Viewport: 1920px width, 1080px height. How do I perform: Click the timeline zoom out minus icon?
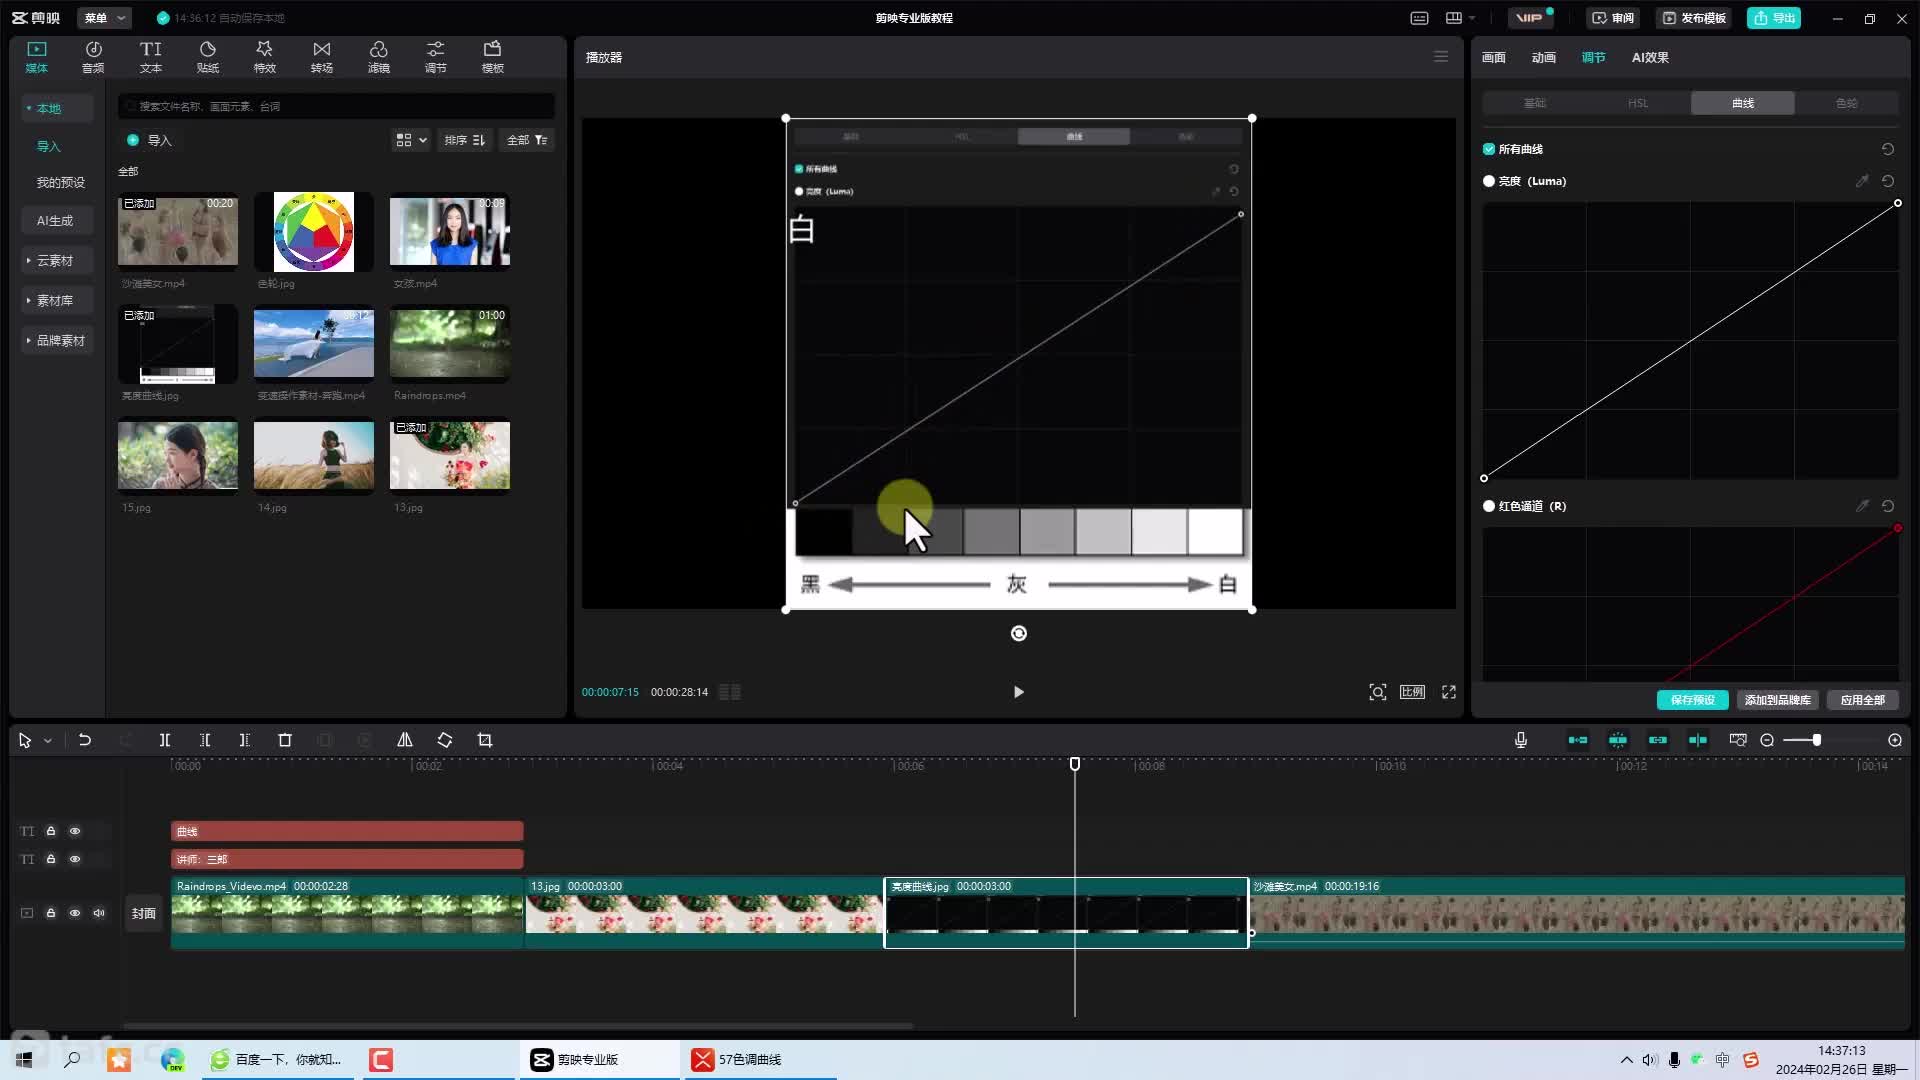(1767, 740)
